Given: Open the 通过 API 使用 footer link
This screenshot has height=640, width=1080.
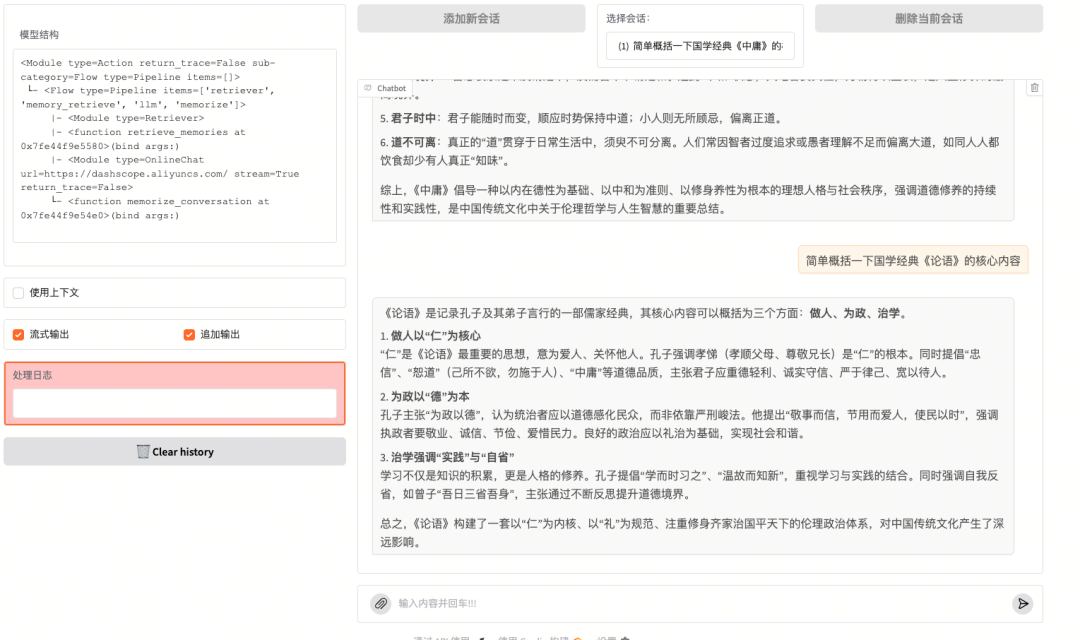Looking at the screenshot, I should 440,637.
